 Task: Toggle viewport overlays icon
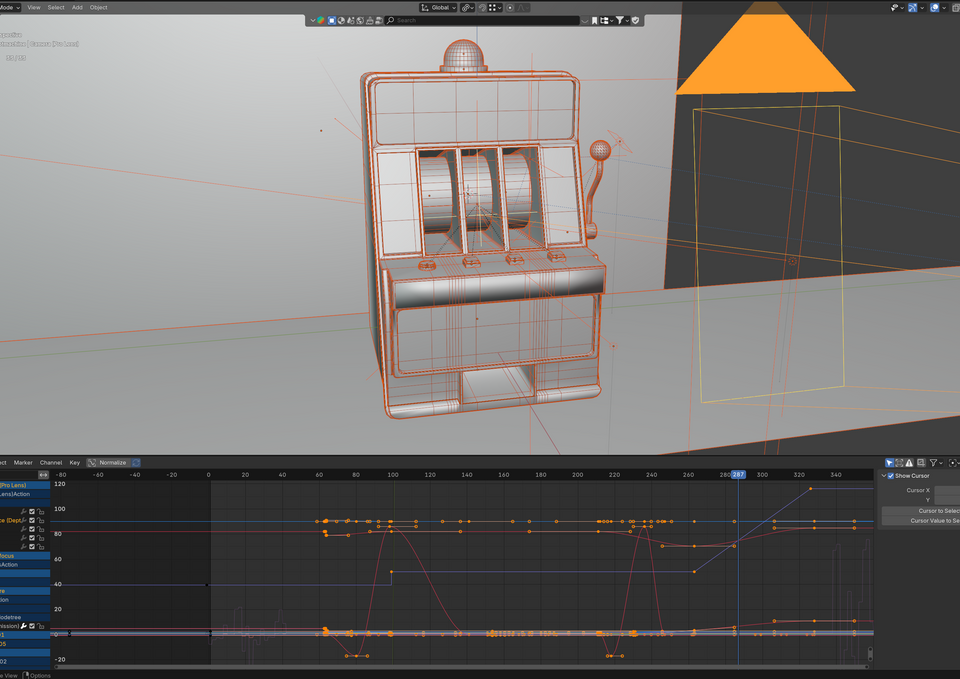(934, 8)
